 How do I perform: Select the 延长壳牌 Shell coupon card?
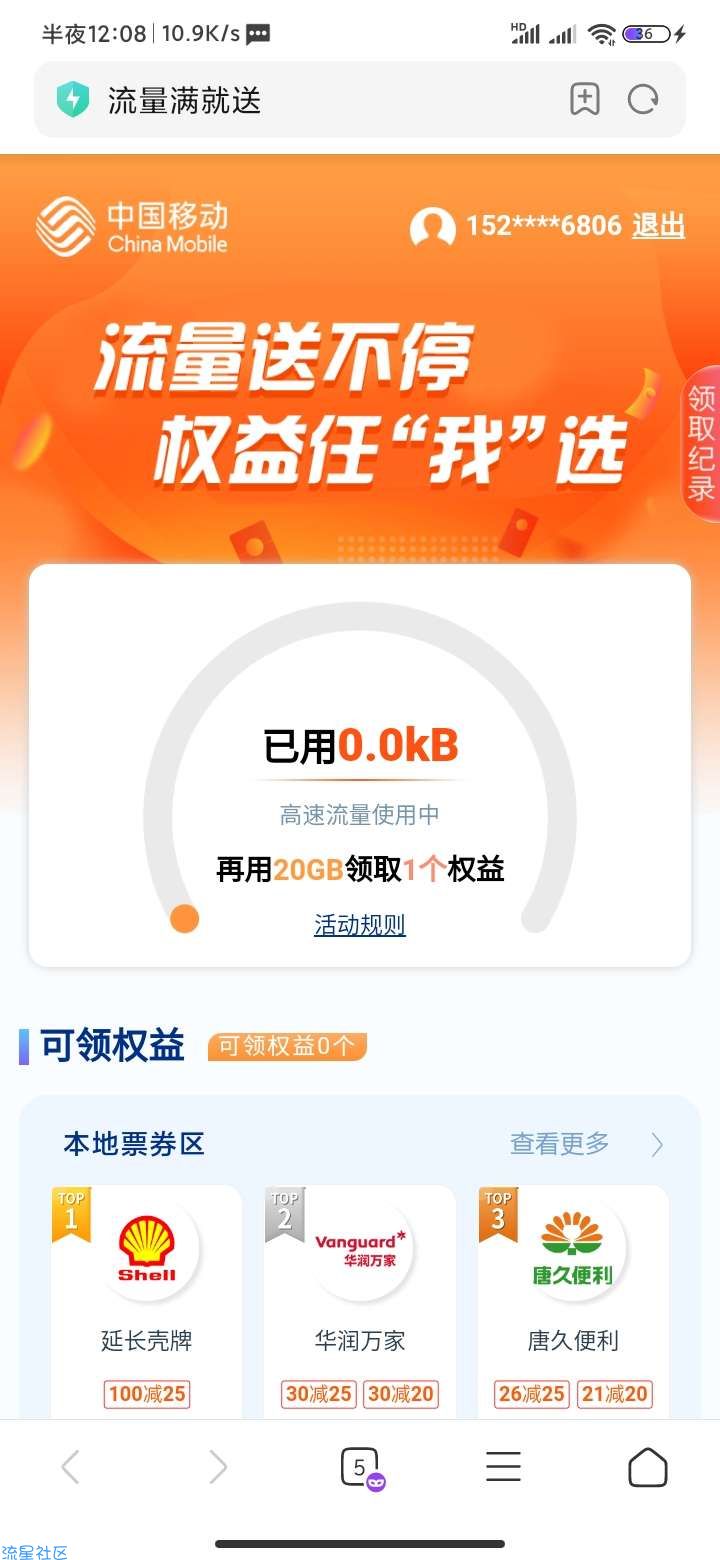146,1302
